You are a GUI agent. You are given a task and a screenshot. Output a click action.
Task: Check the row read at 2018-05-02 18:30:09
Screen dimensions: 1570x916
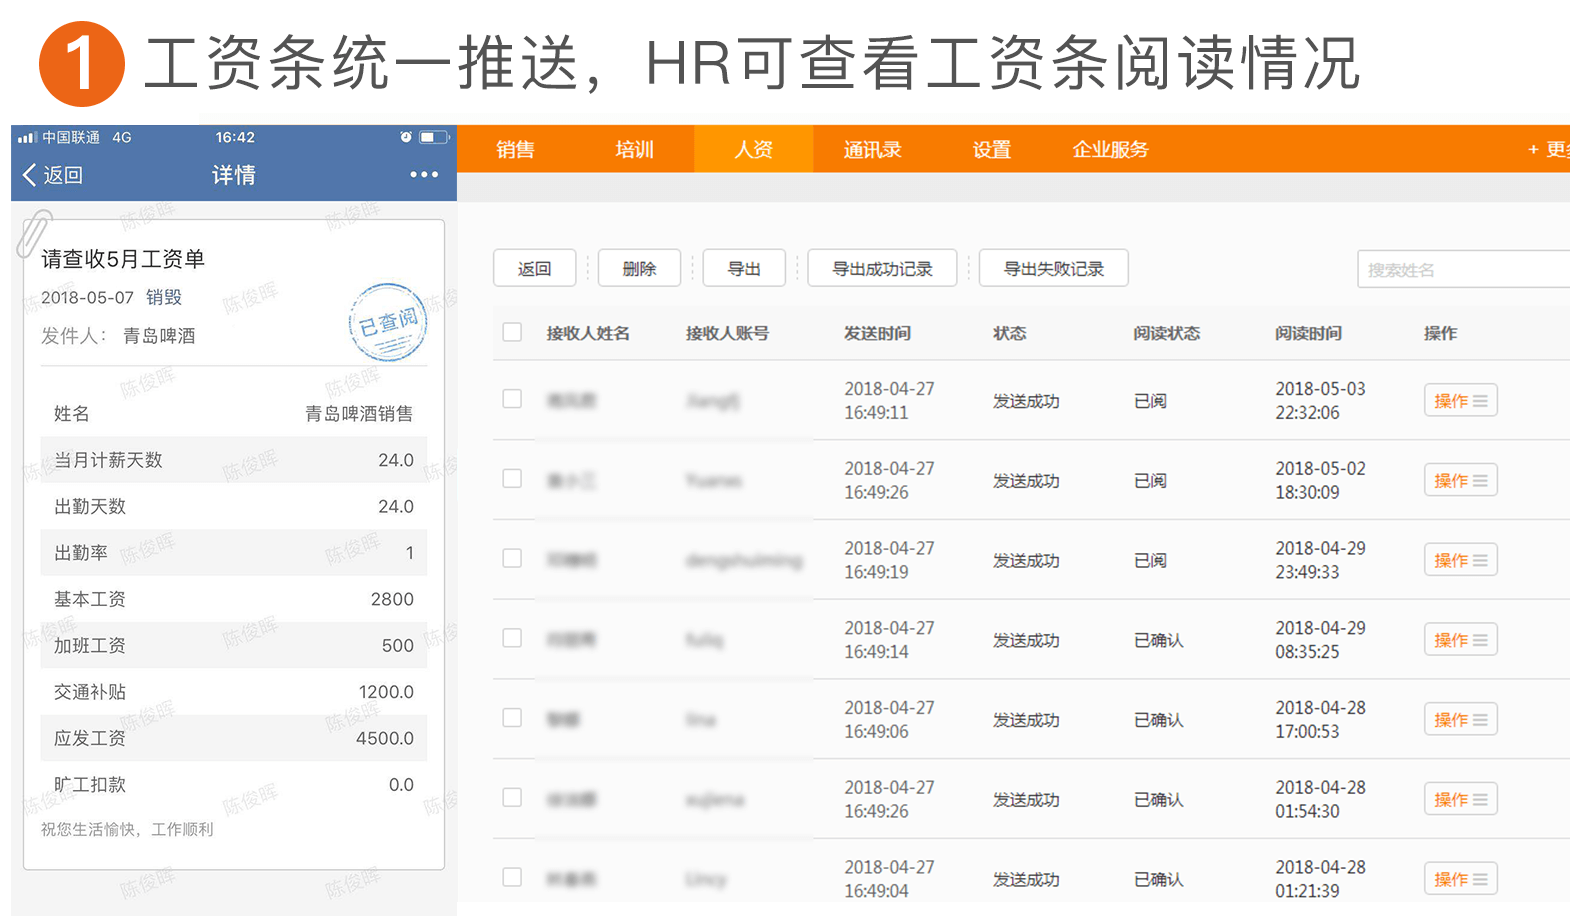point(512,479)
